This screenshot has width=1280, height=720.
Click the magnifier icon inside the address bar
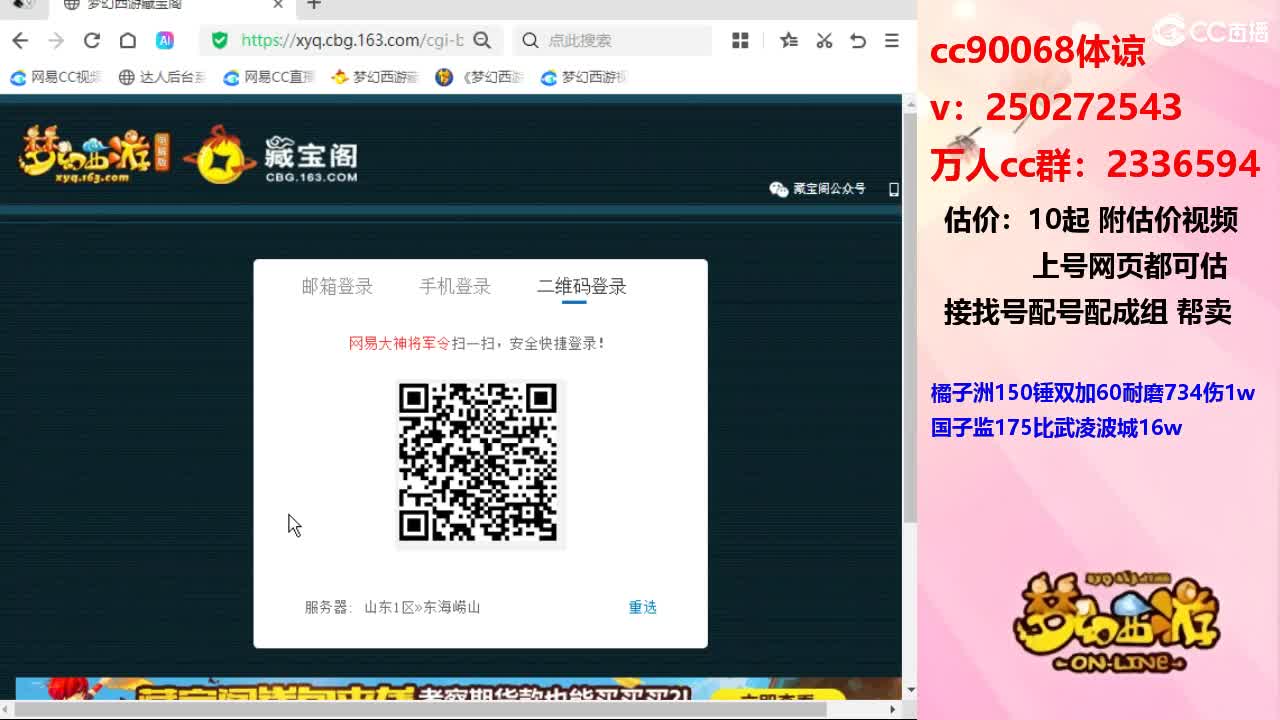tap(482, 40)
